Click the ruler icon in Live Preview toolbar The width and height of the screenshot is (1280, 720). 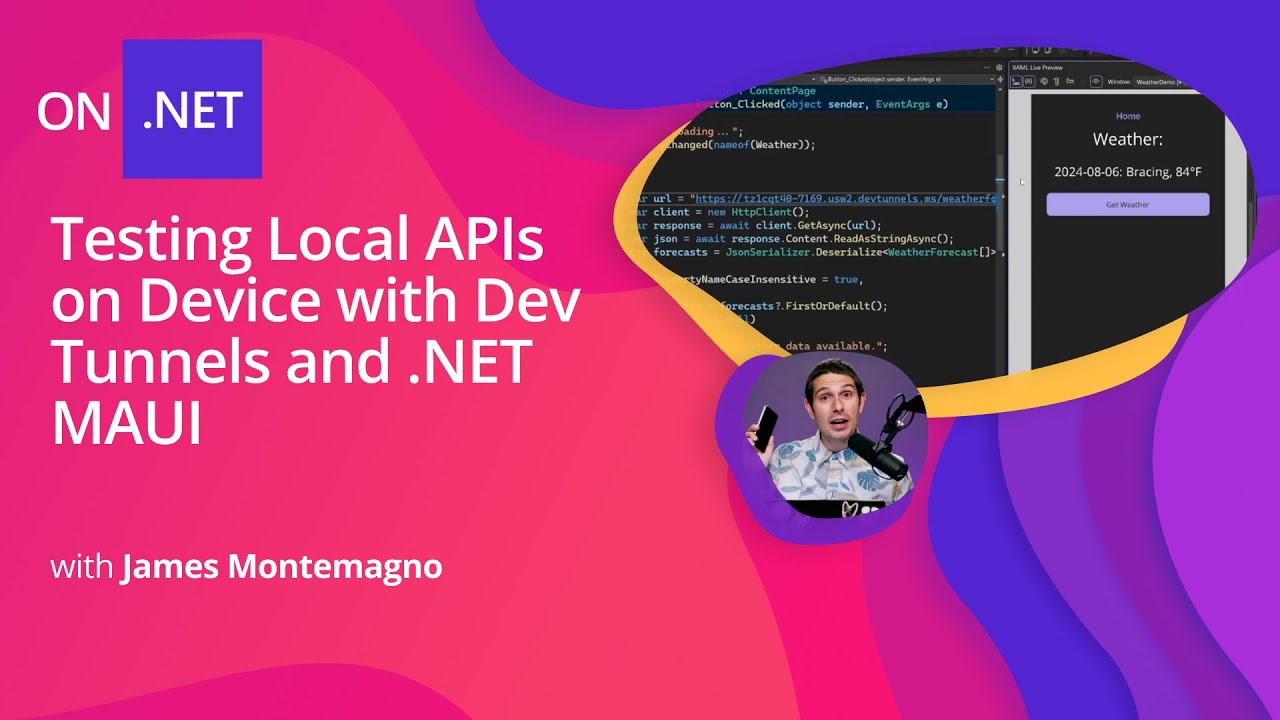pos(1056,82)
